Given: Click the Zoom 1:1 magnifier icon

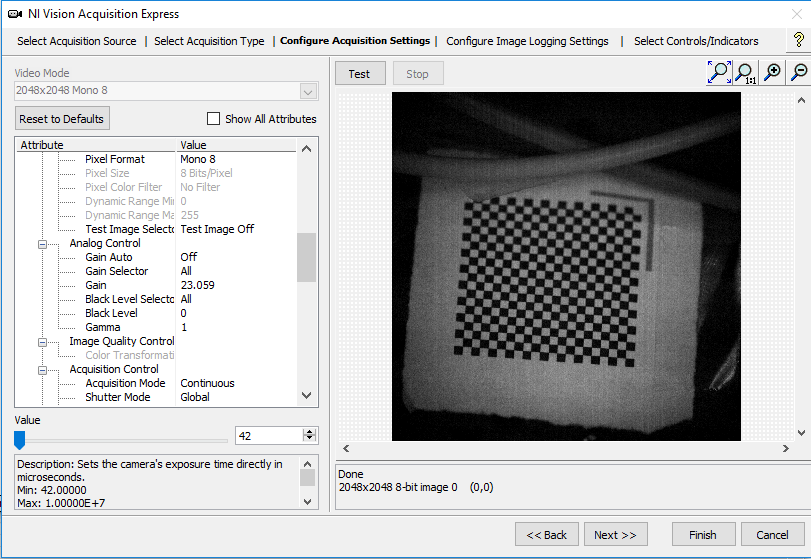Looking at the screenshot, I should 745,72.
